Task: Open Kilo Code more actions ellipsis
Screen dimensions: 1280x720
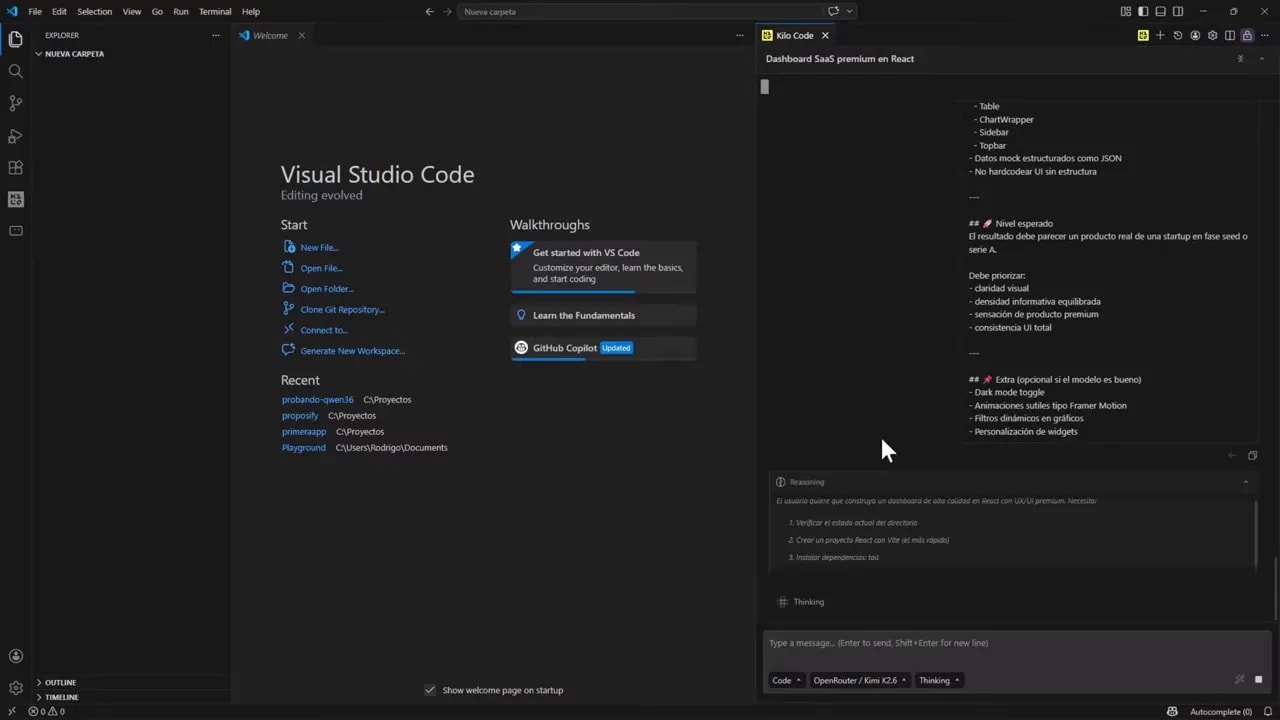Action: point(1265,35)
